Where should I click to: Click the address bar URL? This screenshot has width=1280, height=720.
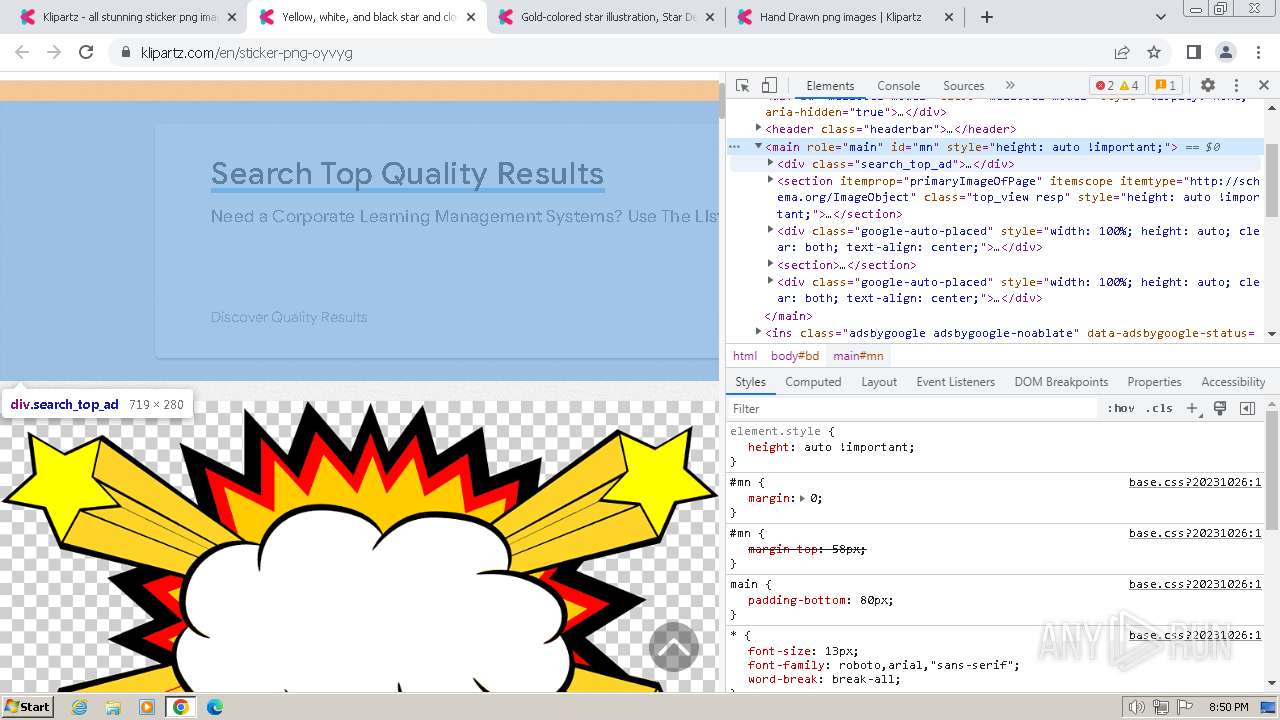click(246, 53)
